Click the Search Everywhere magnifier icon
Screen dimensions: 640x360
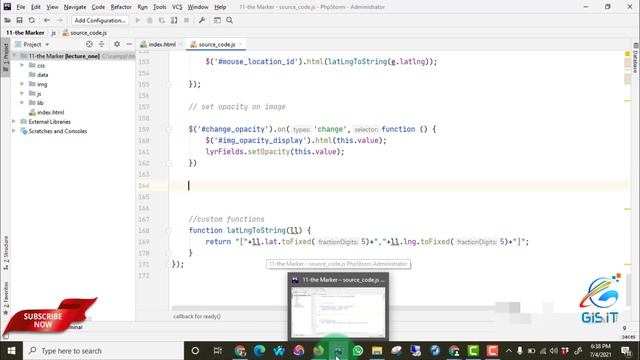coord(229,20)
